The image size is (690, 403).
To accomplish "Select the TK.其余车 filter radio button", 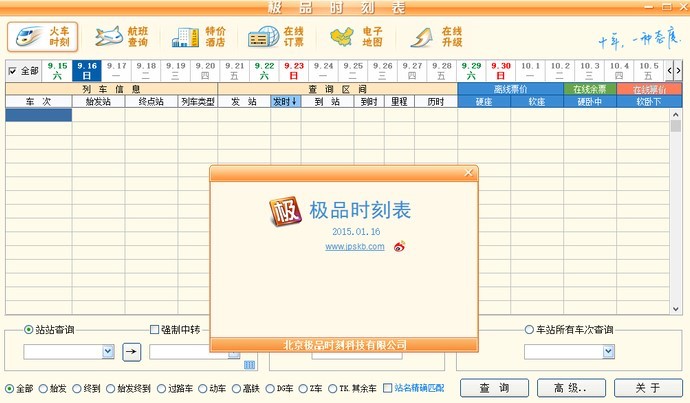I will (333, 388).
